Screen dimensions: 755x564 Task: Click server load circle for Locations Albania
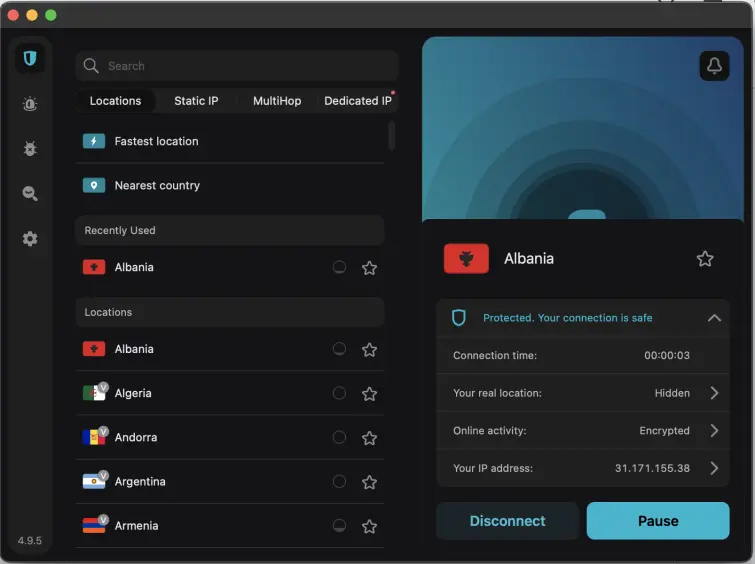(339, 349)
